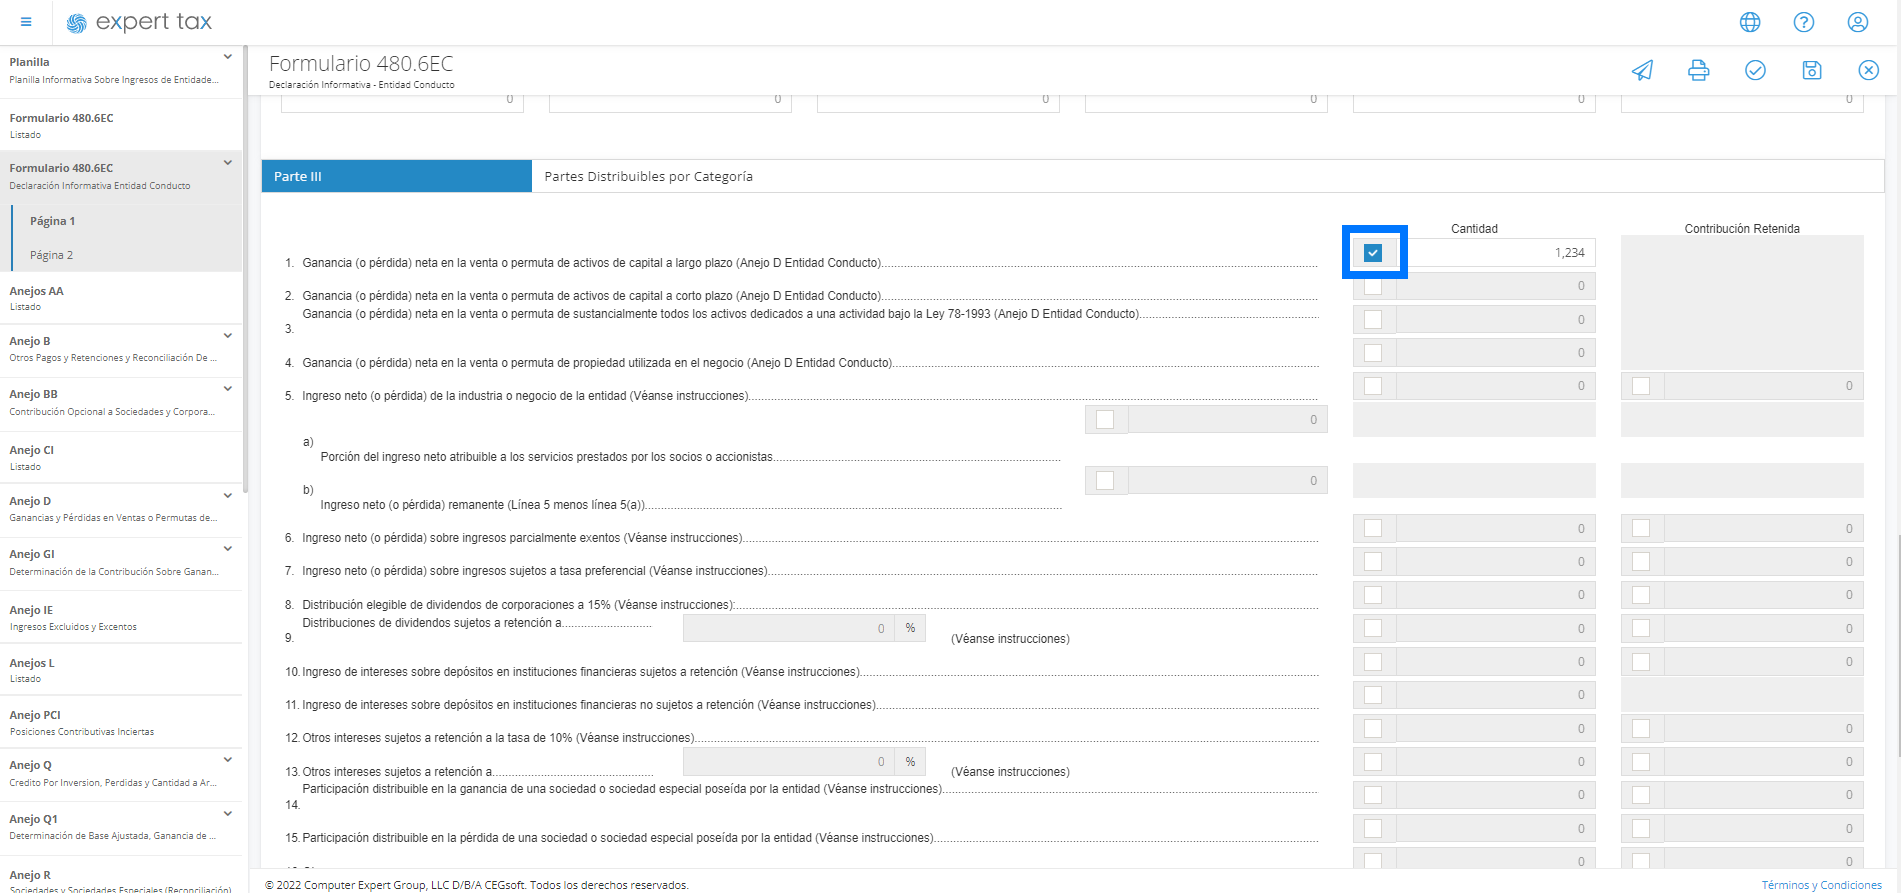Viewport: 1901px width, 893px height.
Task: Click the paper plane send icon
Action: [x=1642, y=70]
